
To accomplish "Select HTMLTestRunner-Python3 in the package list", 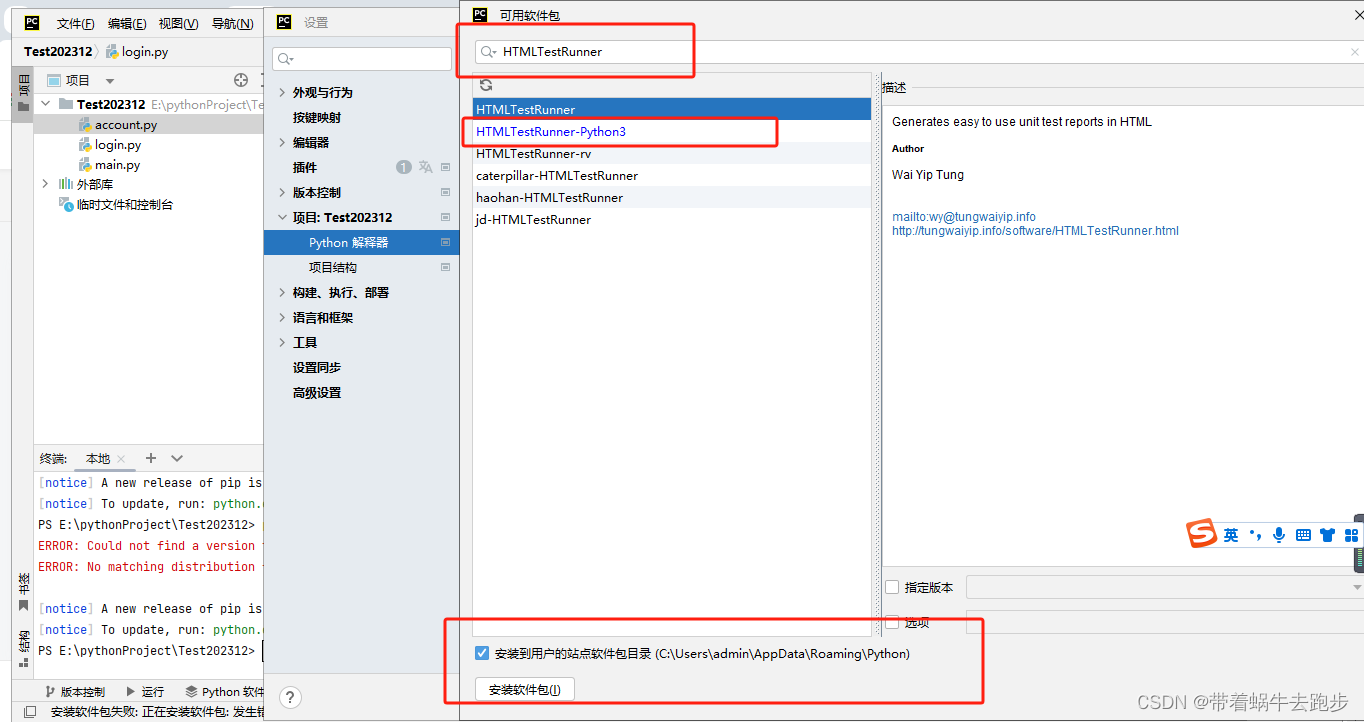I will [671, 132].
